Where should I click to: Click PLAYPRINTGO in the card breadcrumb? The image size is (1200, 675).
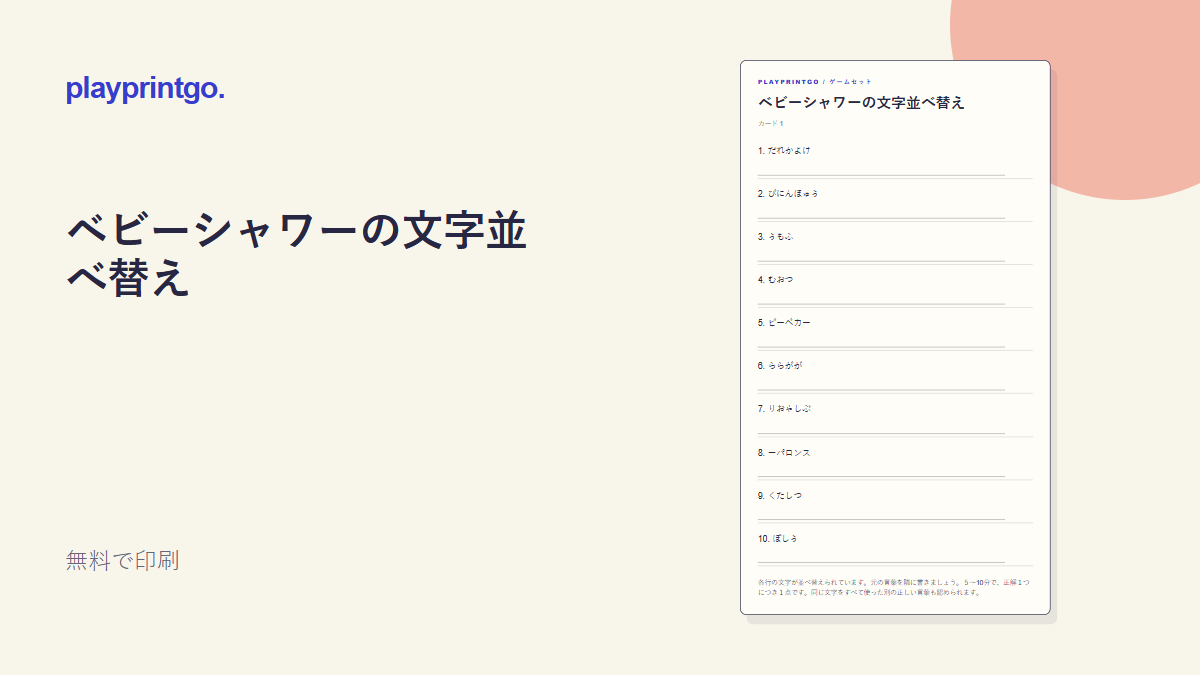pos(789,81)
